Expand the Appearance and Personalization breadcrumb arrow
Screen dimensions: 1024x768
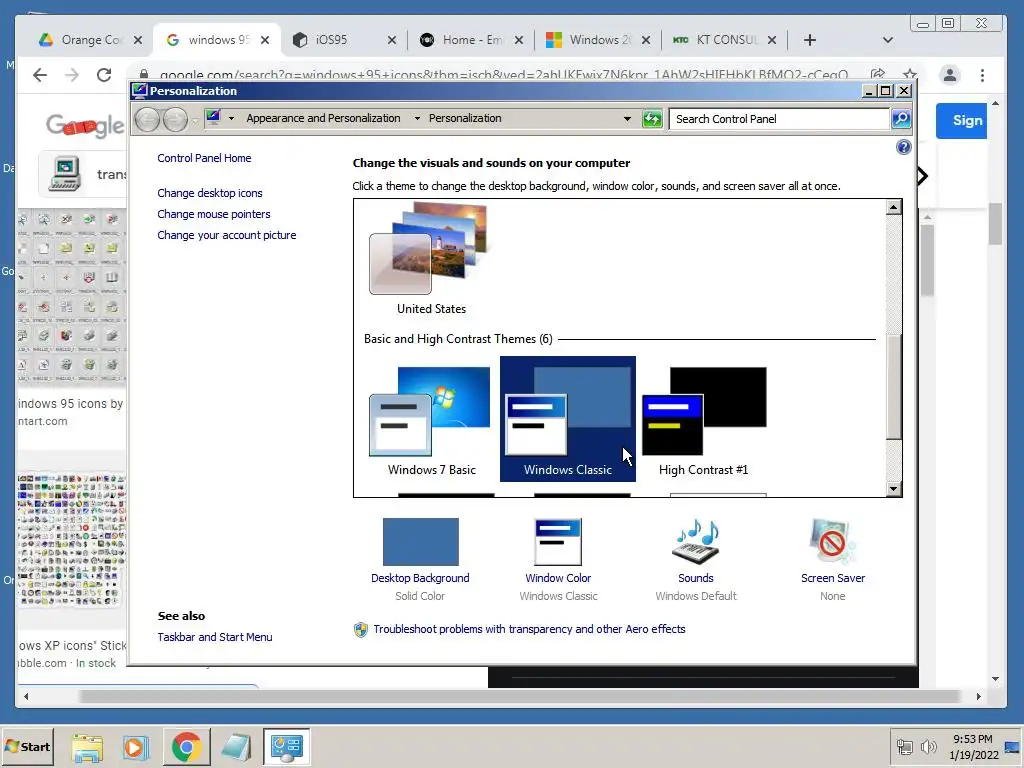[417, 119]
